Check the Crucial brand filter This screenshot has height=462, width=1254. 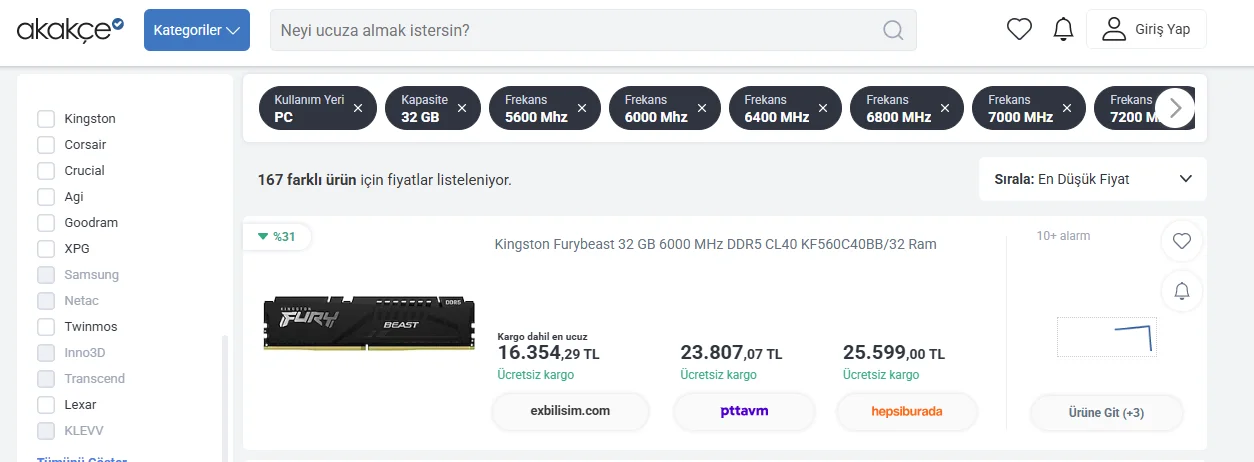pyautogui.click(x=46, y=171)
